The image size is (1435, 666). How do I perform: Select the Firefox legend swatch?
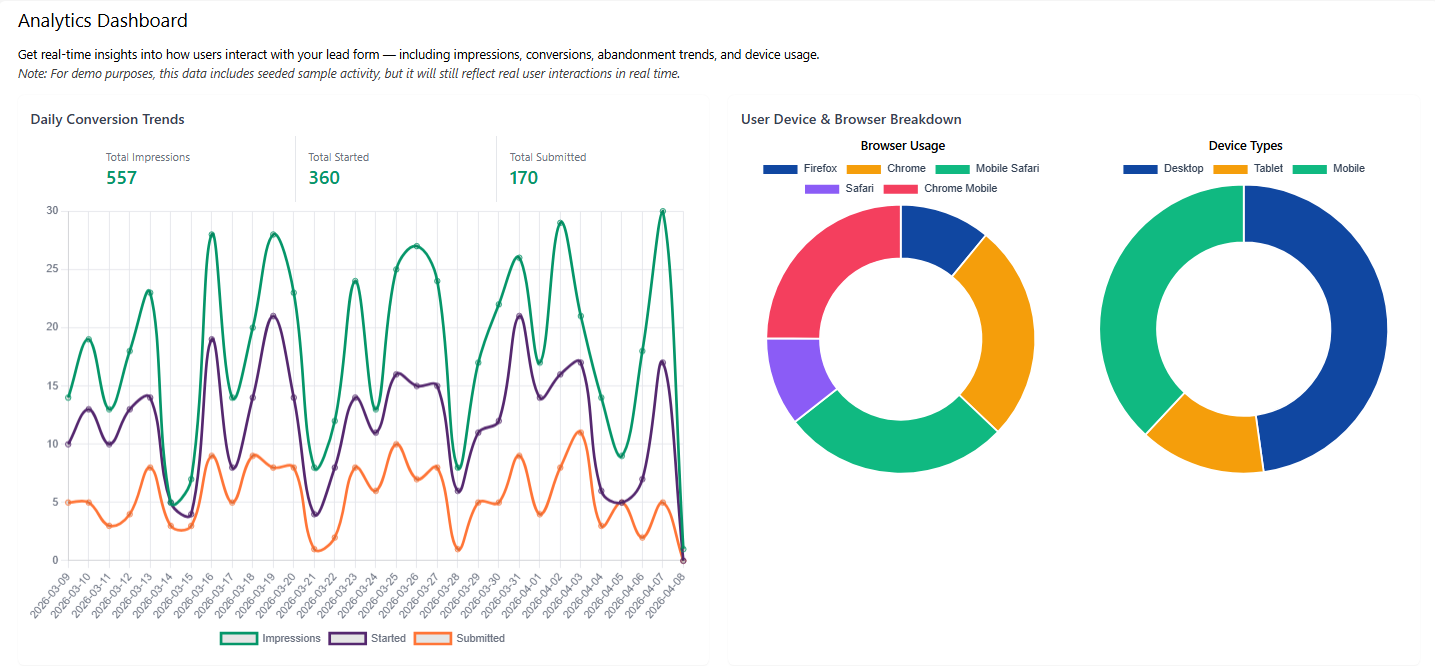coord(780,168)
